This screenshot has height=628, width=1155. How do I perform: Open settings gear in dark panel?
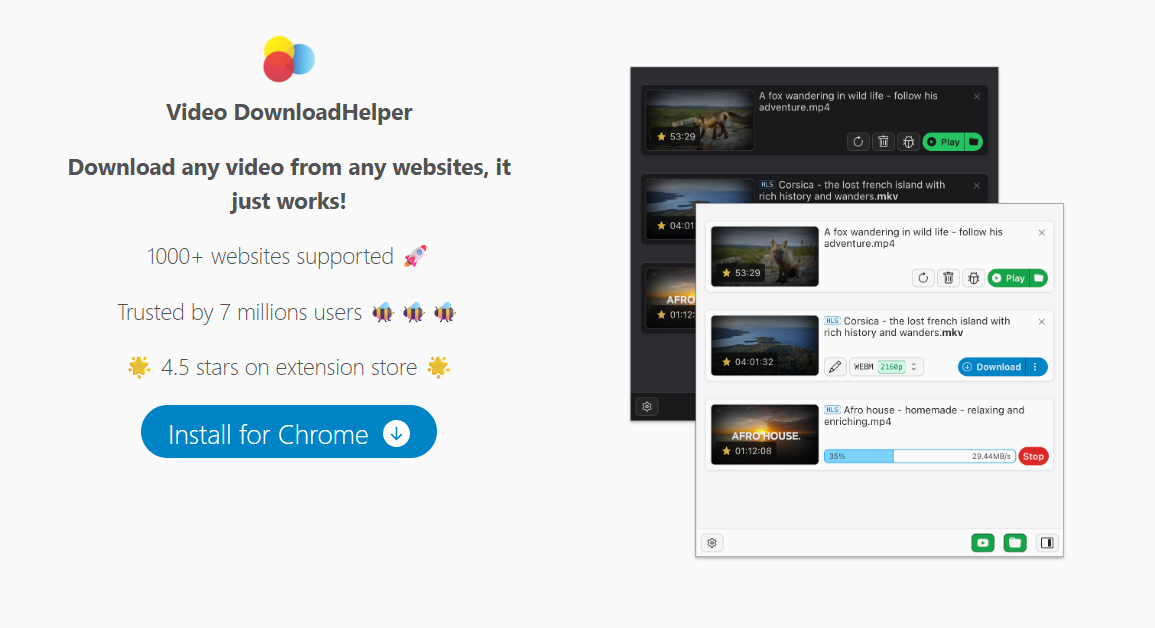tap(647, 406)
